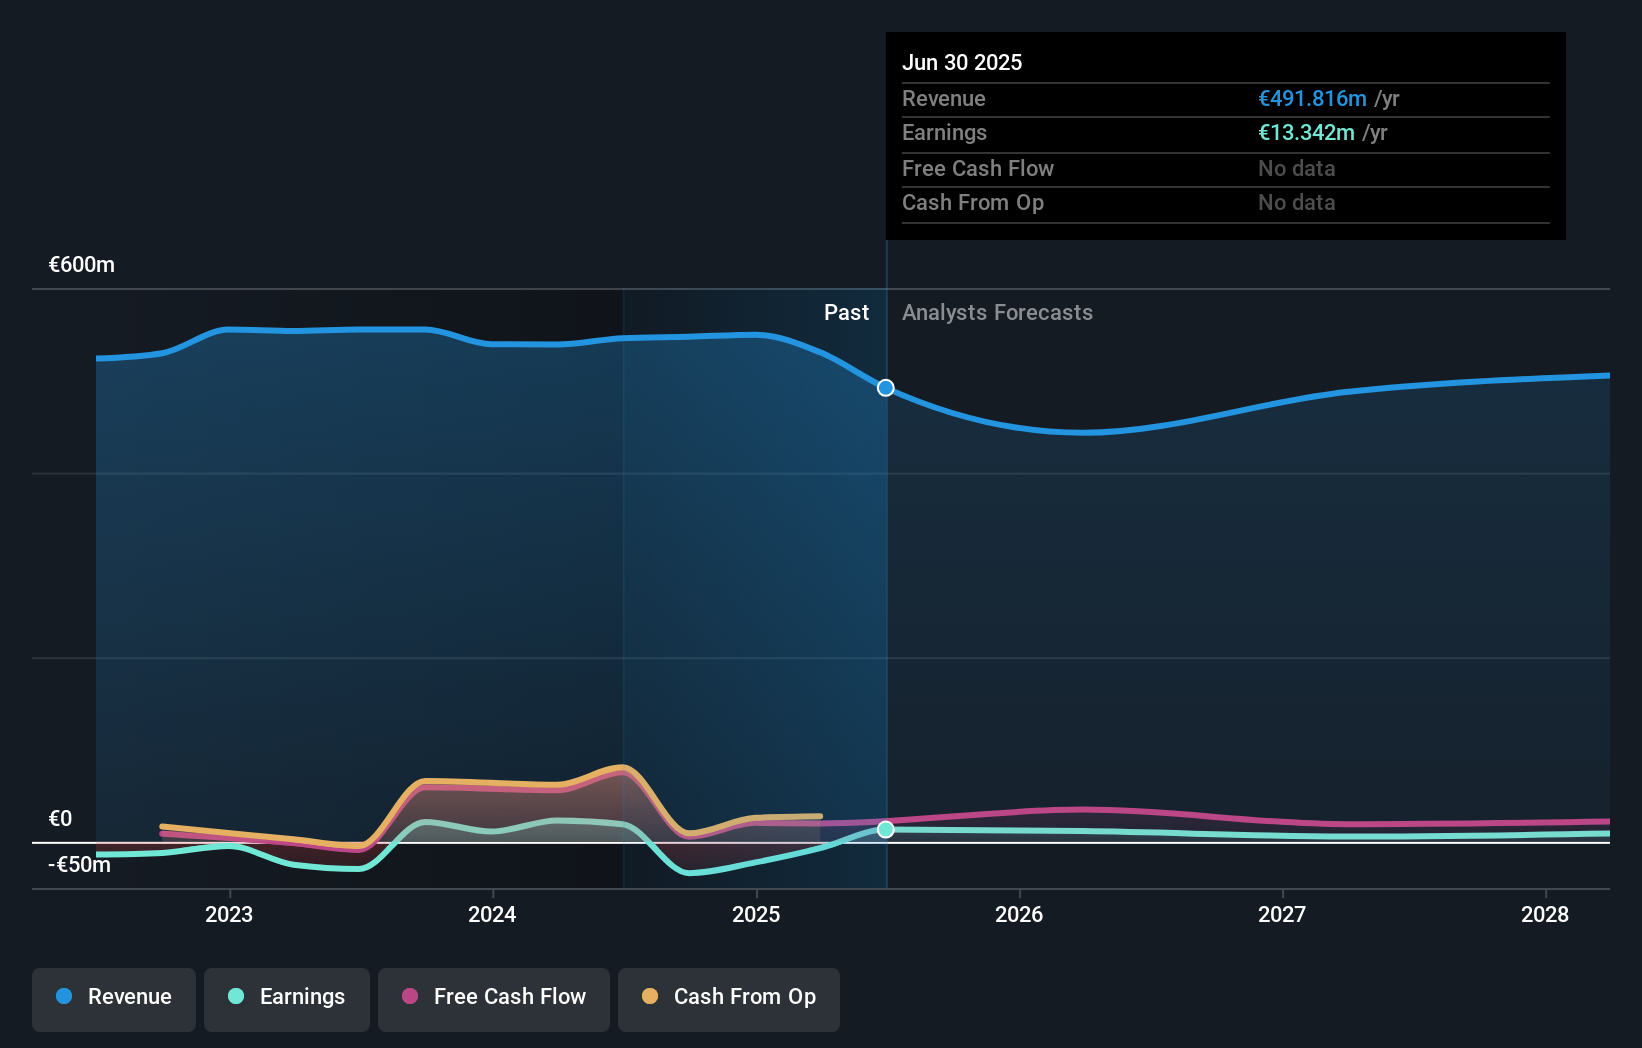The height and width of the screenshot is (1048, 1642).
Task: Click the orange Cash From Op legend dot
Action: [x=651, y=997]
